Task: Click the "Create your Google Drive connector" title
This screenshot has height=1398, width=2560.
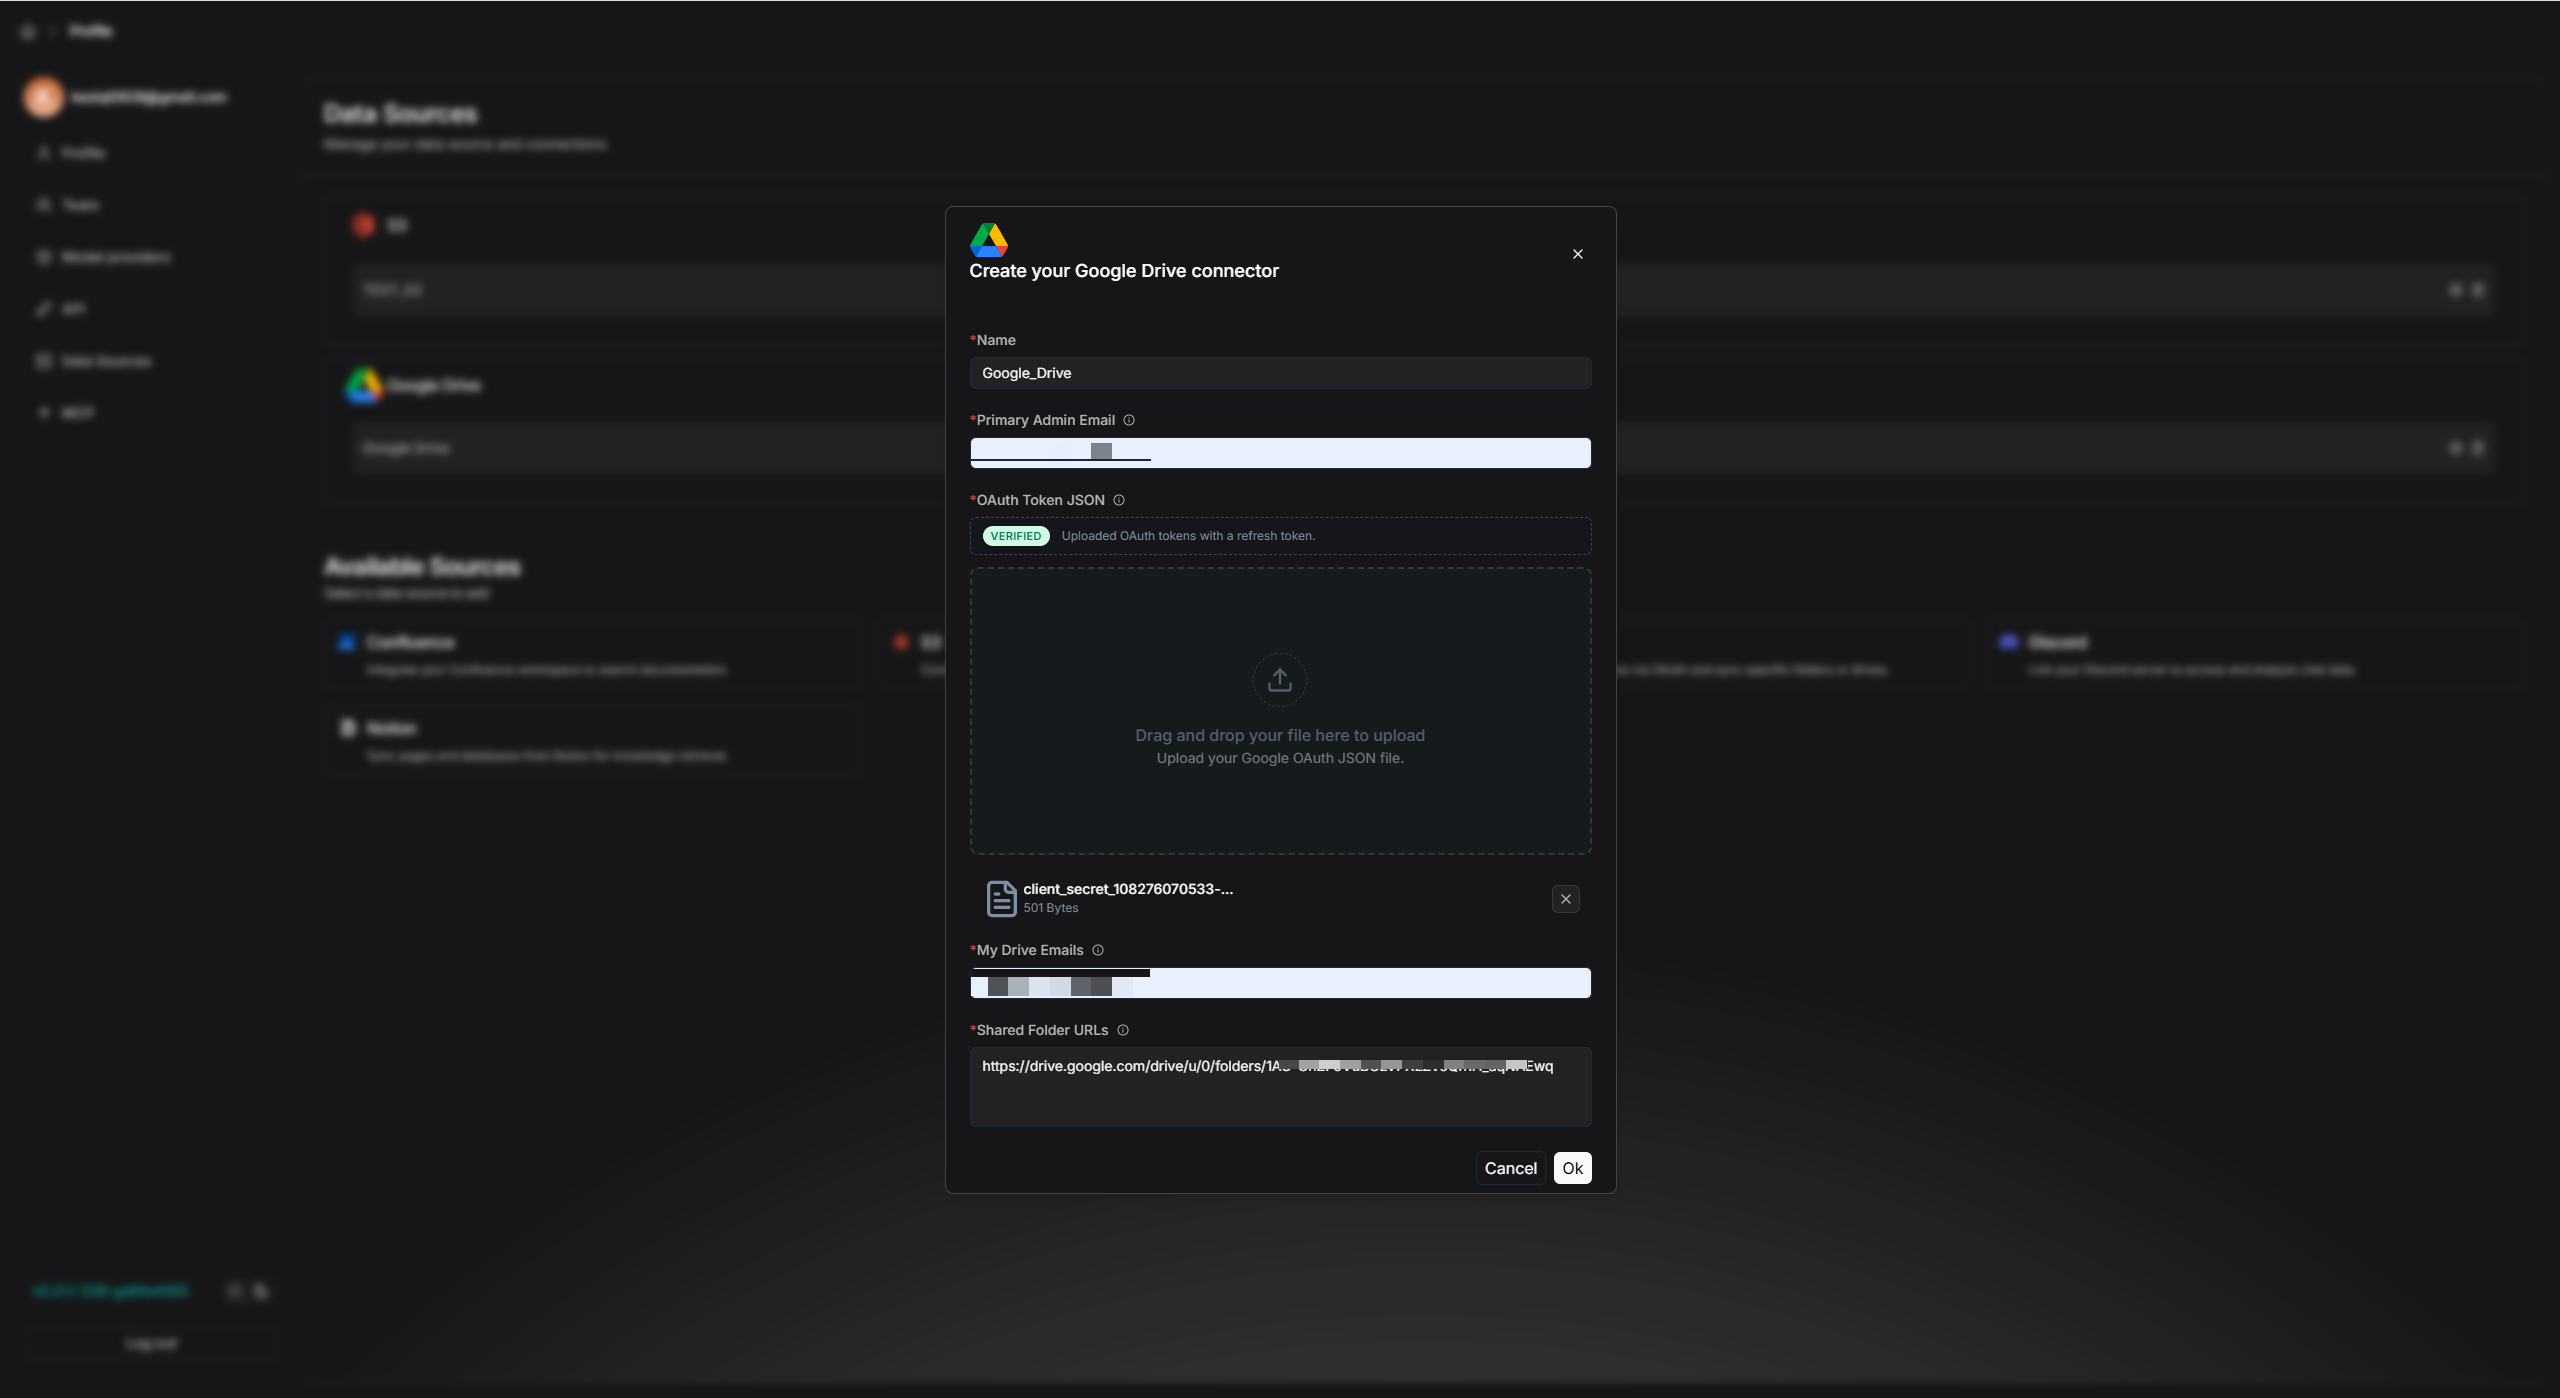Action: (1124, 271)
